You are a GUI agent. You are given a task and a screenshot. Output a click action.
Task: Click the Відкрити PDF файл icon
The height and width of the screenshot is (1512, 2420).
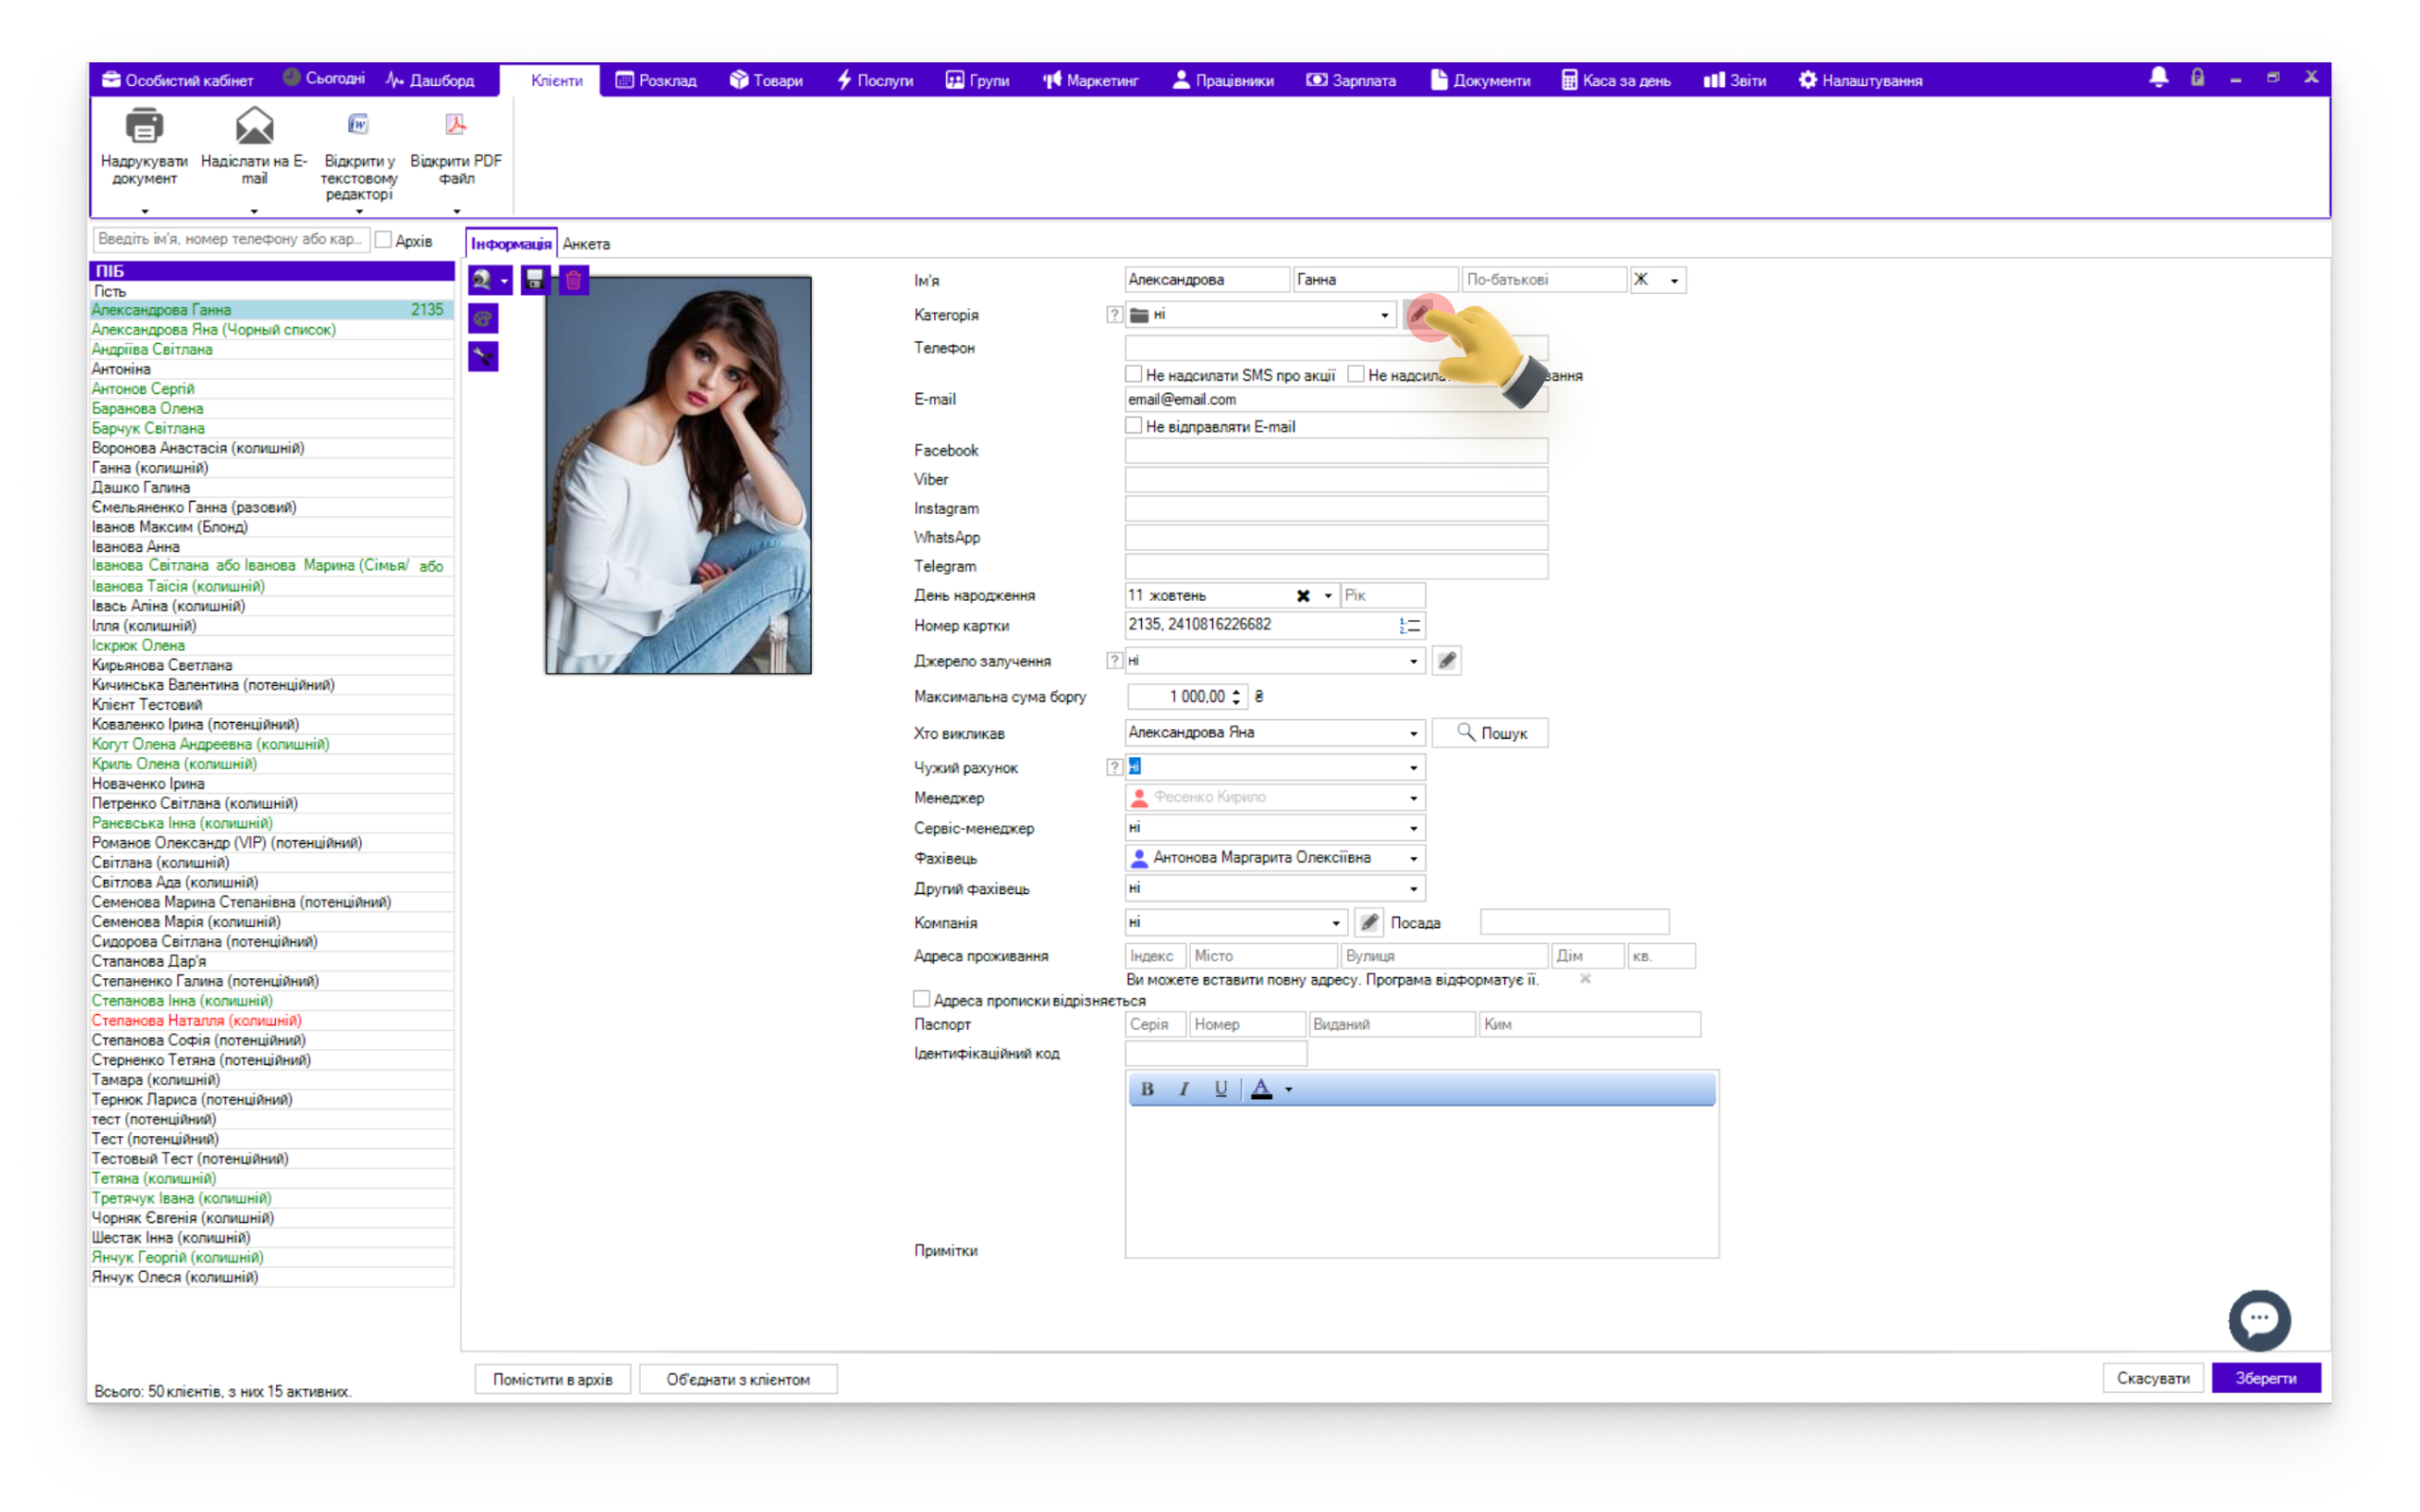pyautogui.click(x=456, y=124)
